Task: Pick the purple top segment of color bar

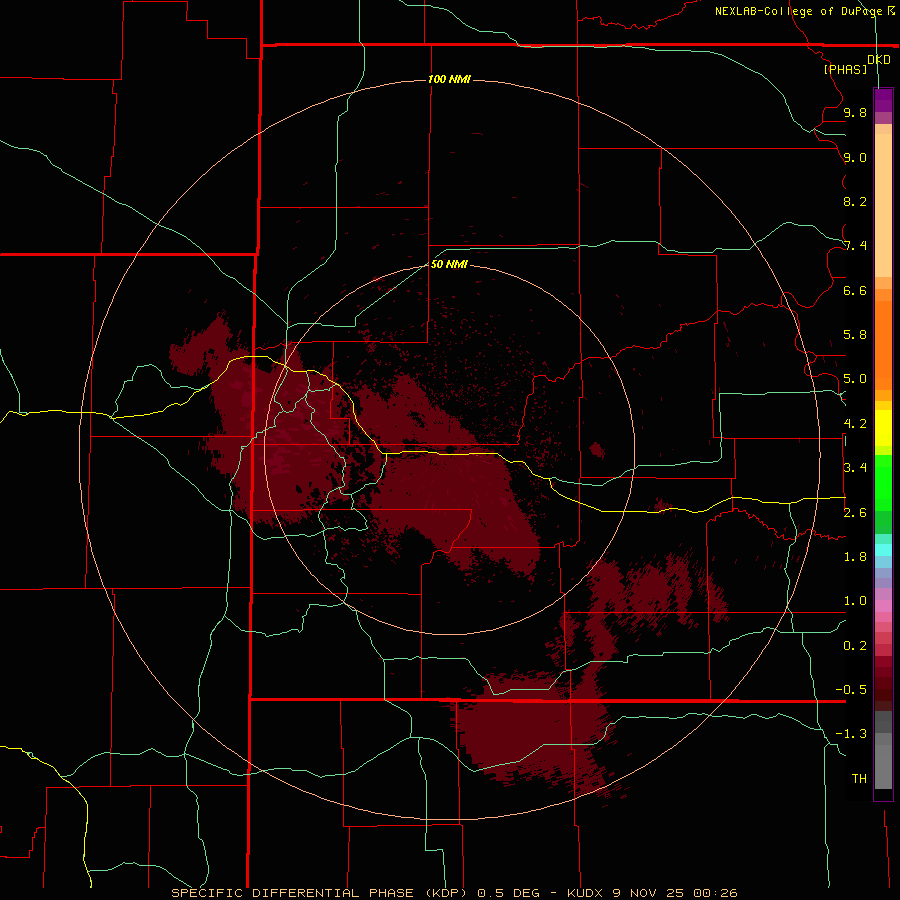Action: point(883,100)
